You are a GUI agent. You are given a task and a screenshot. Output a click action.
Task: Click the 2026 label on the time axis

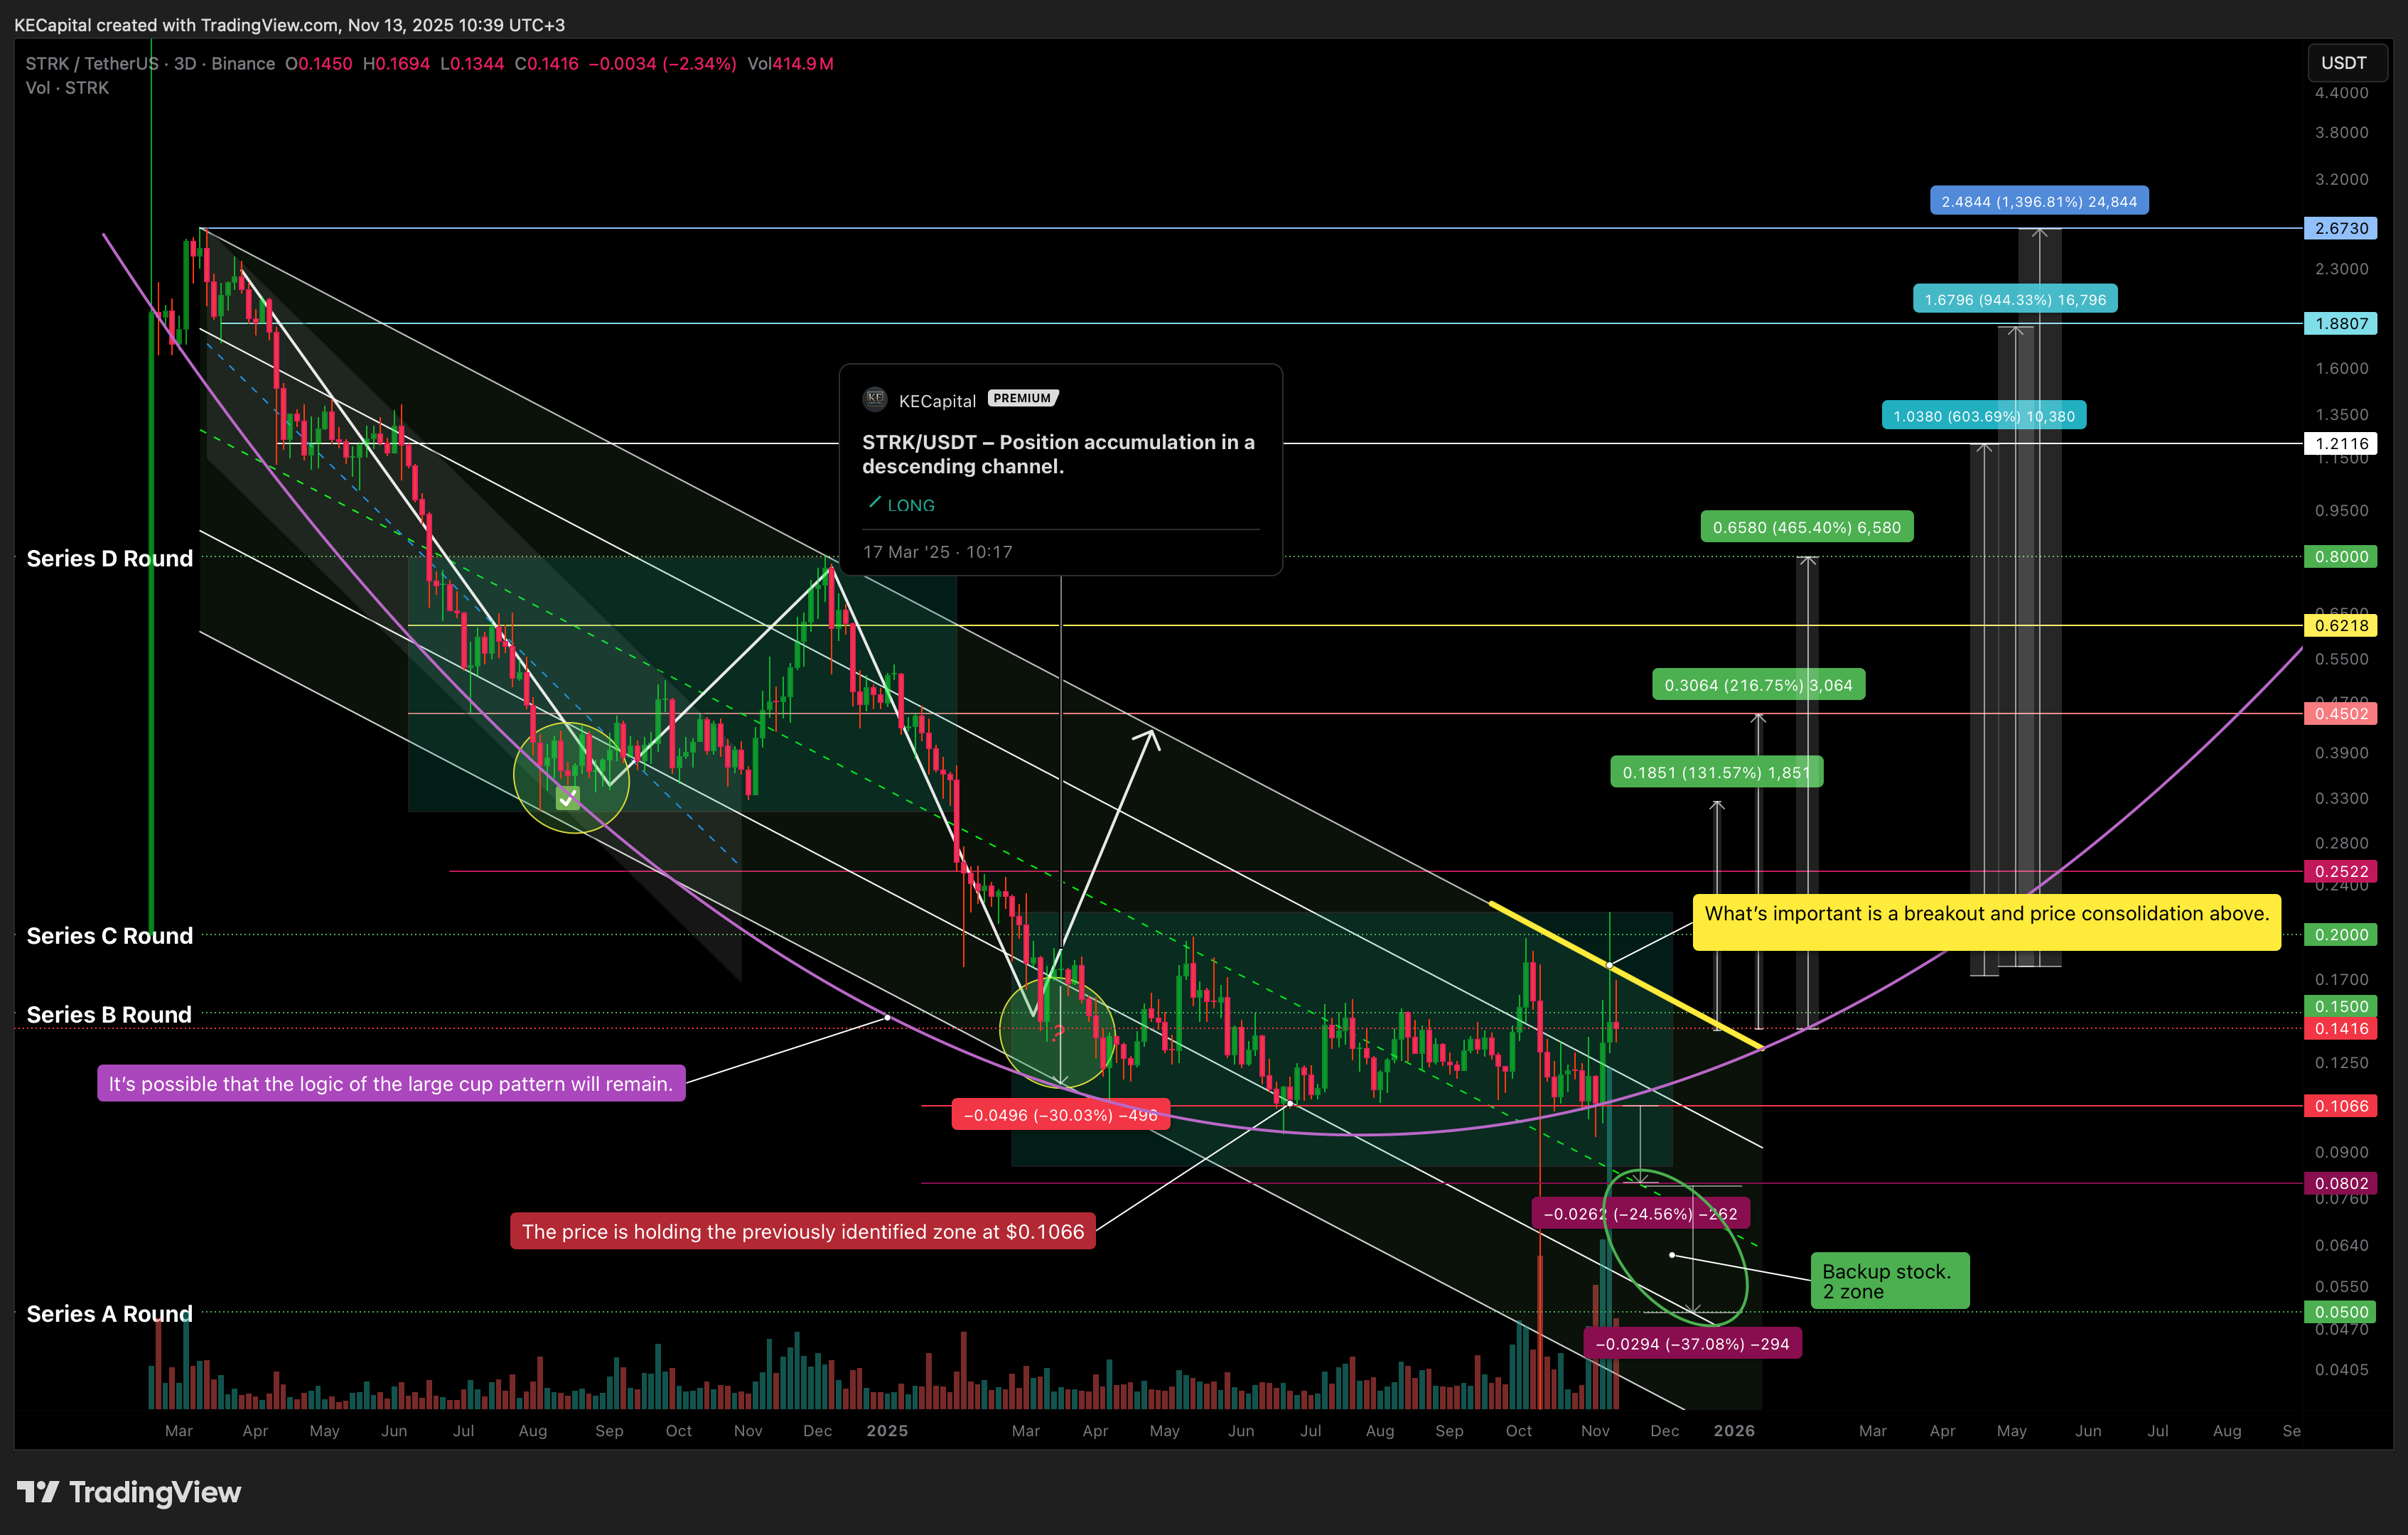tap(1733, 1431)
